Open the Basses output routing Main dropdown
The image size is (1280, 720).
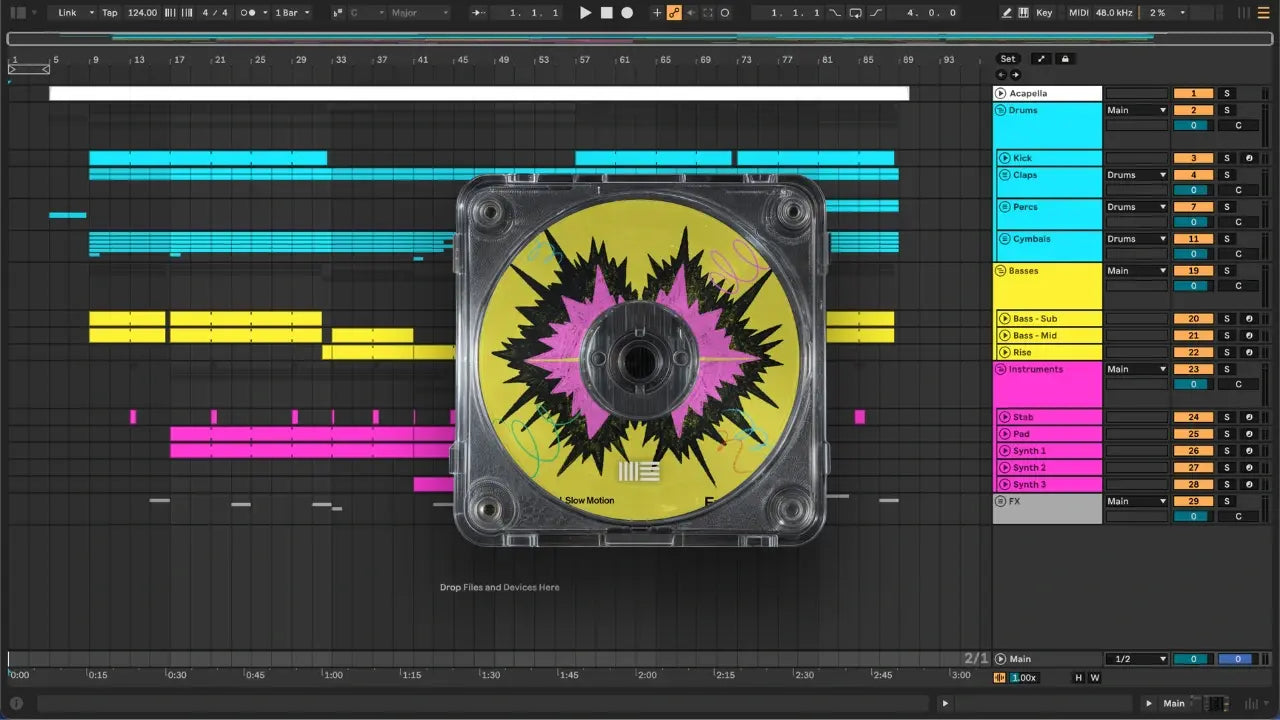[x=1137, y=271]
